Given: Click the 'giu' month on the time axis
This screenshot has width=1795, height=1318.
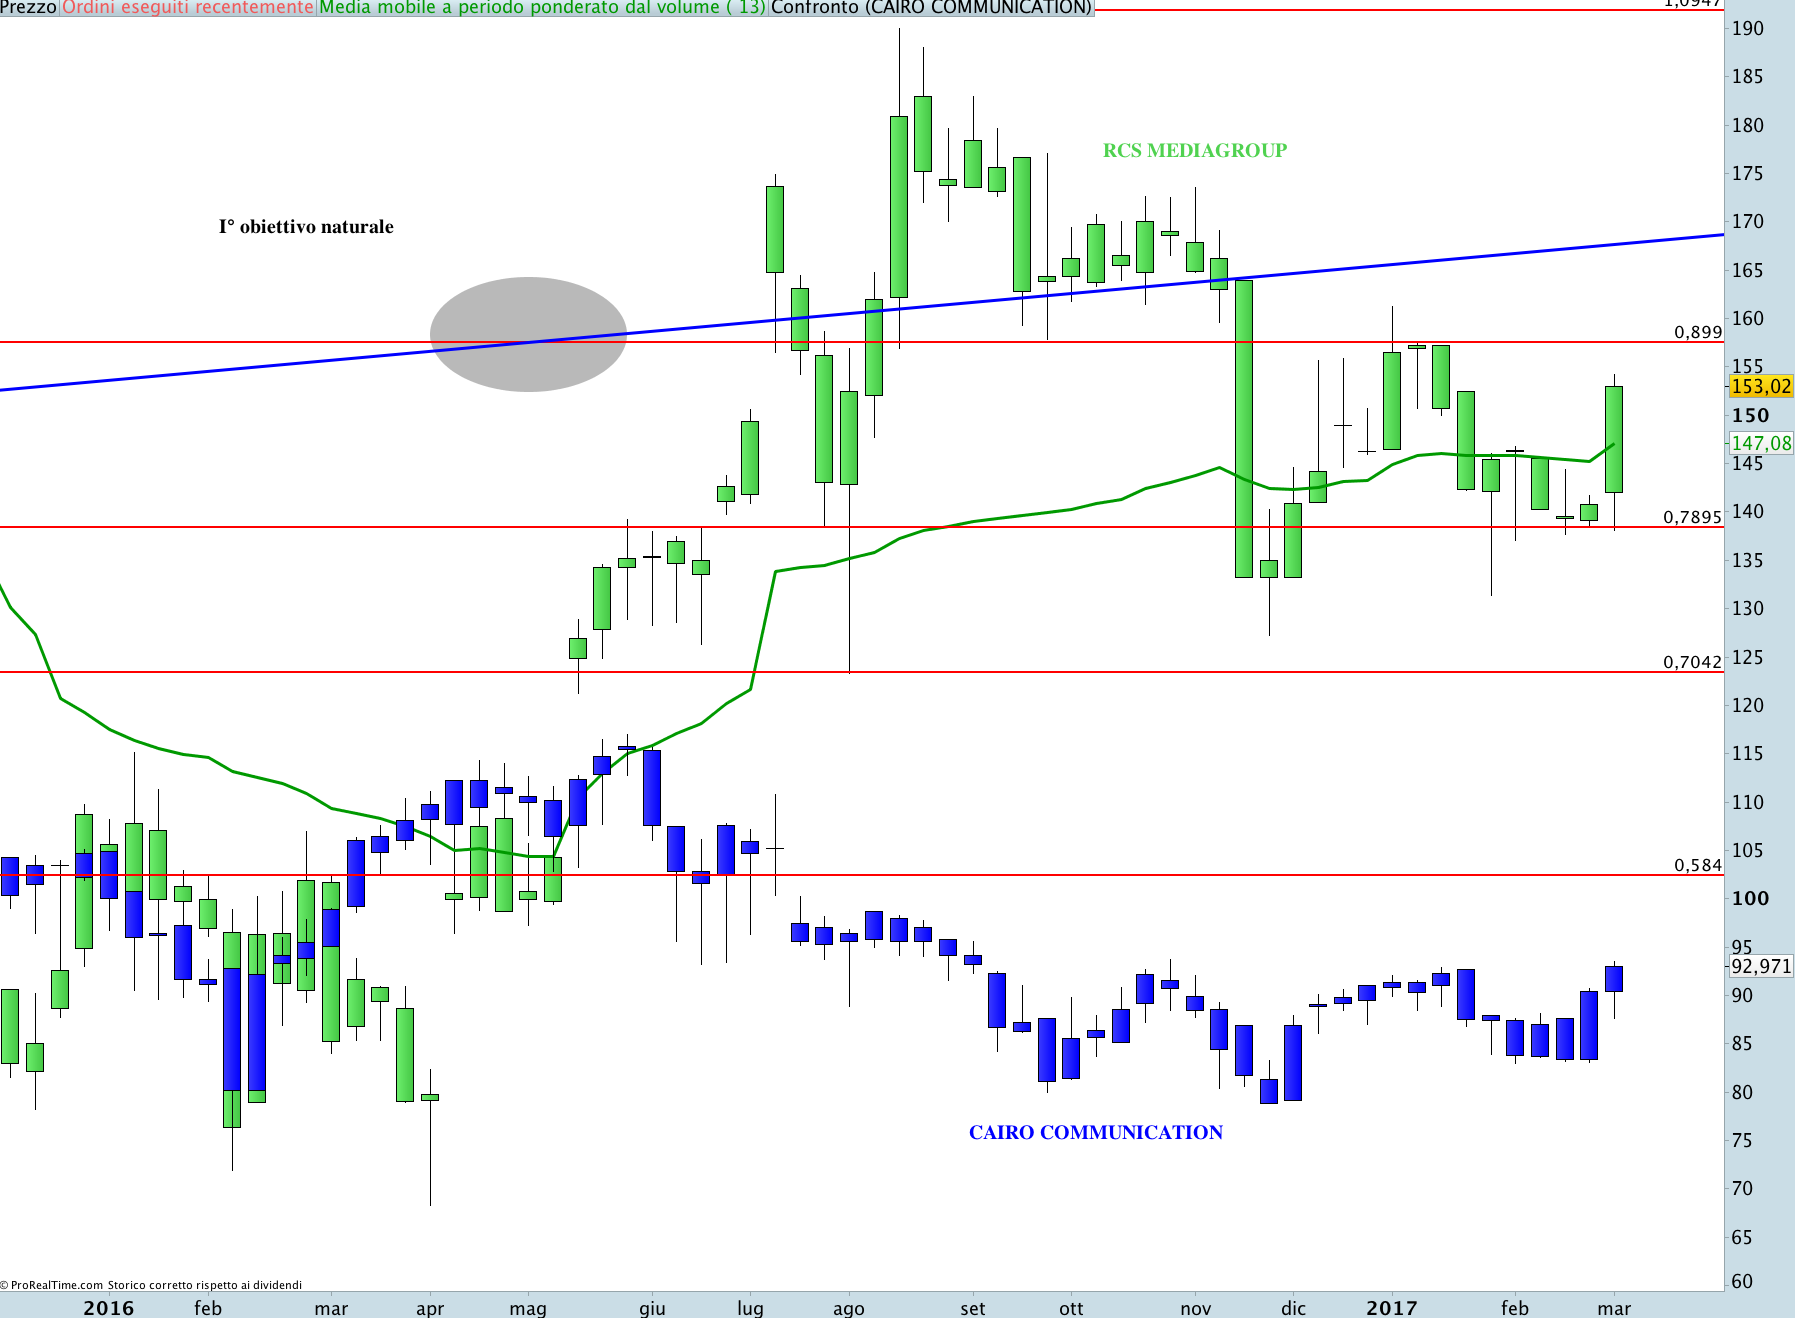Looking at the screenshot, I should (652, 1309).
